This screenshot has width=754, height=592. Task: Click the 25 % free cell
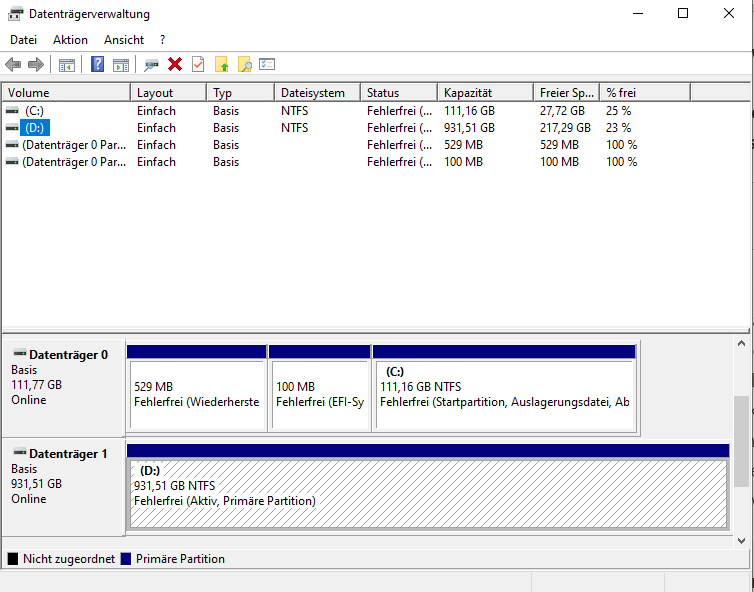(x=618, y=111)
